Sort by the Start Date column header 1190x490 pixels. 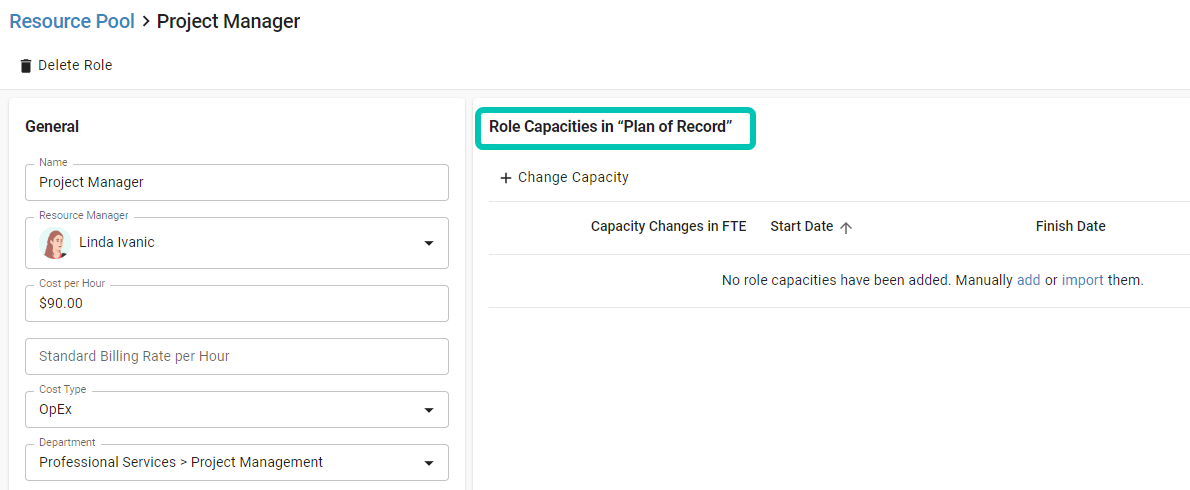tap(801, 226)
